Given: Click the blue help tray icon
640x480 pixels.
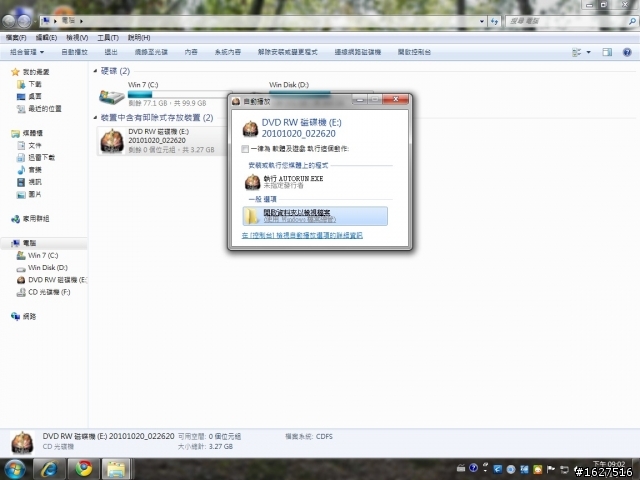Looking at the screenshot, I should [x=473, y=468].
